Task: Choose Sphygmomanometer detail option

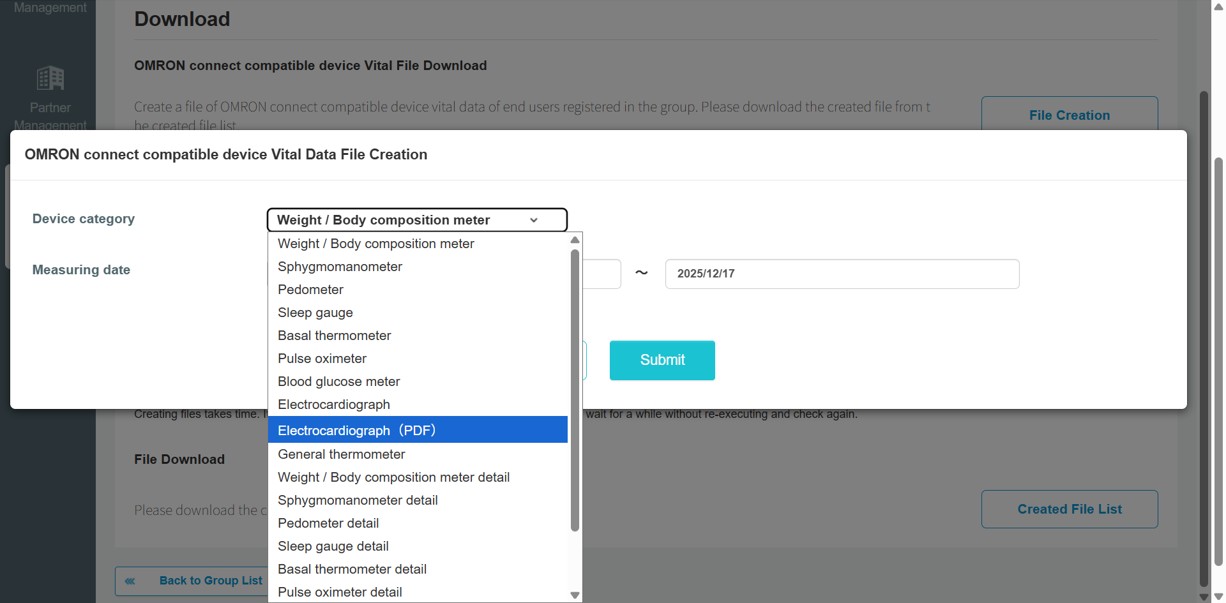Action: pos(418,500)
